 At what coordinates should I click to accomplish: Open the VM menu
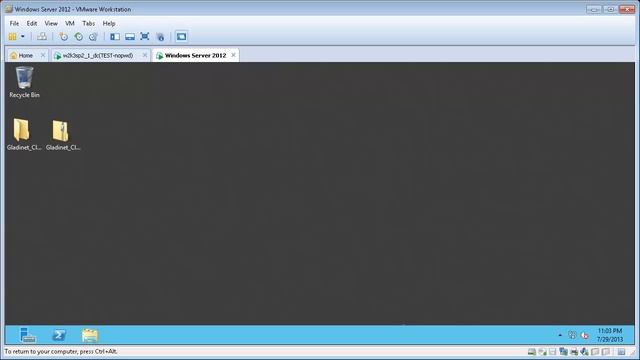click(70, 24)
